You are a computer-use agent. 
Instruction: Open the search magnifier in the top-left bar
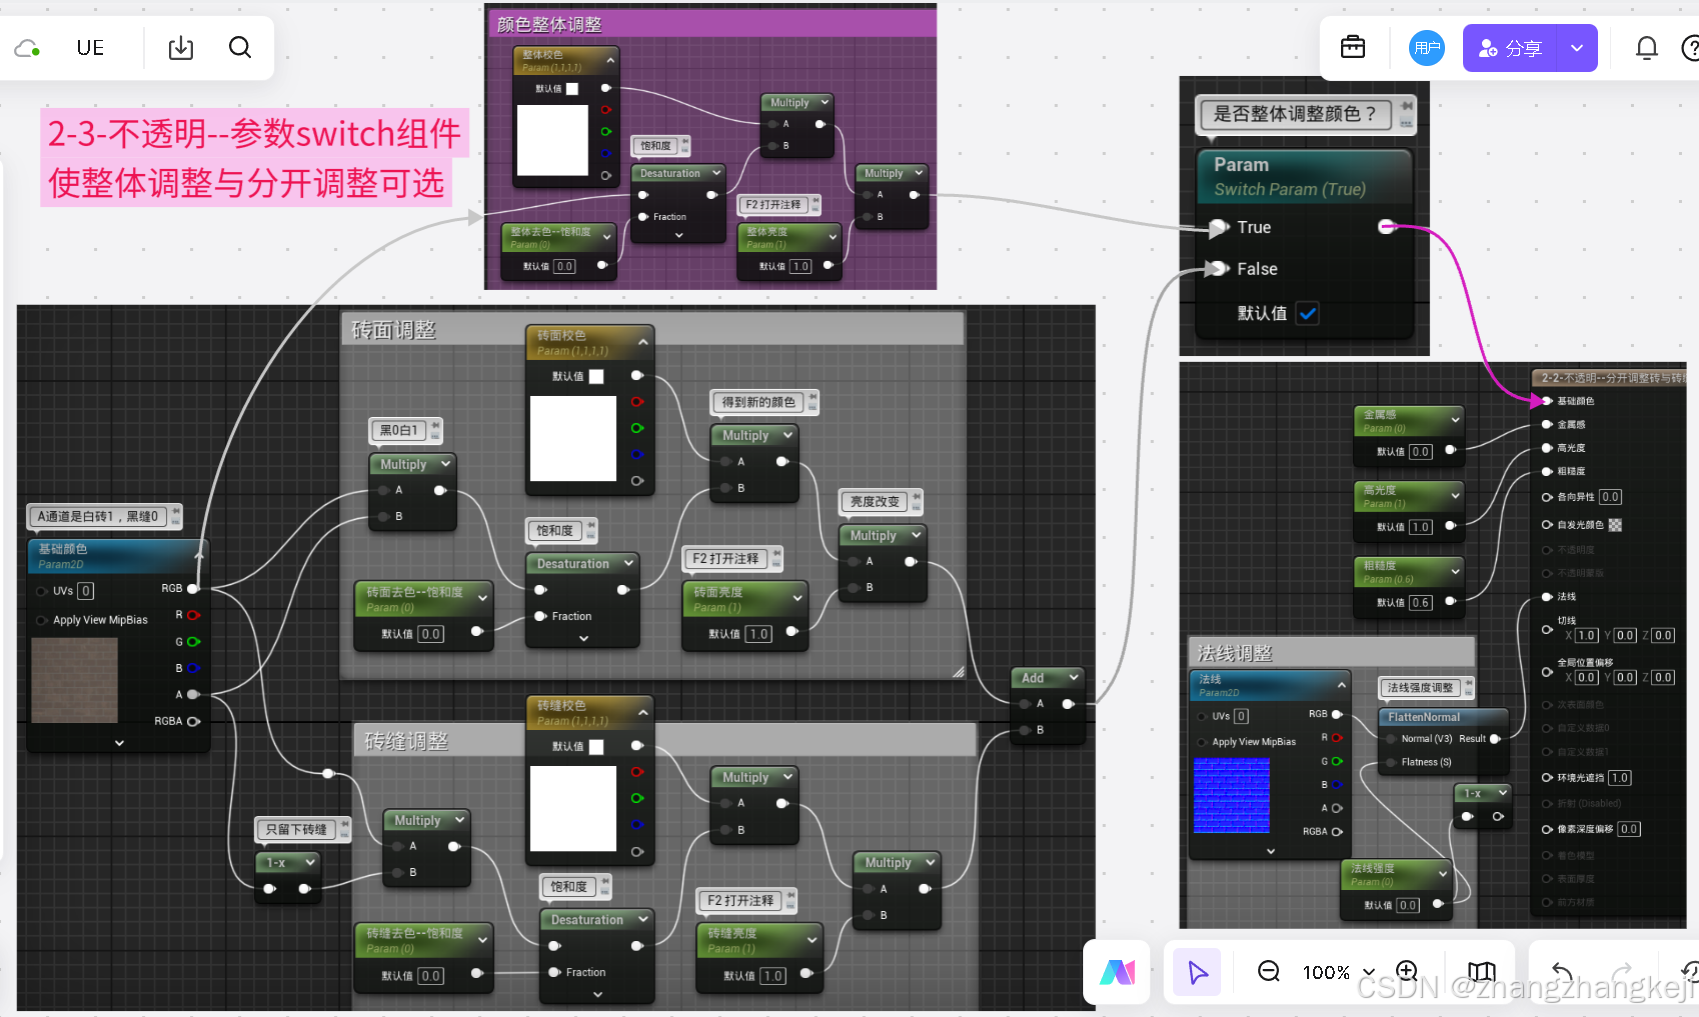pyautogui.click(x=239, y=47)
